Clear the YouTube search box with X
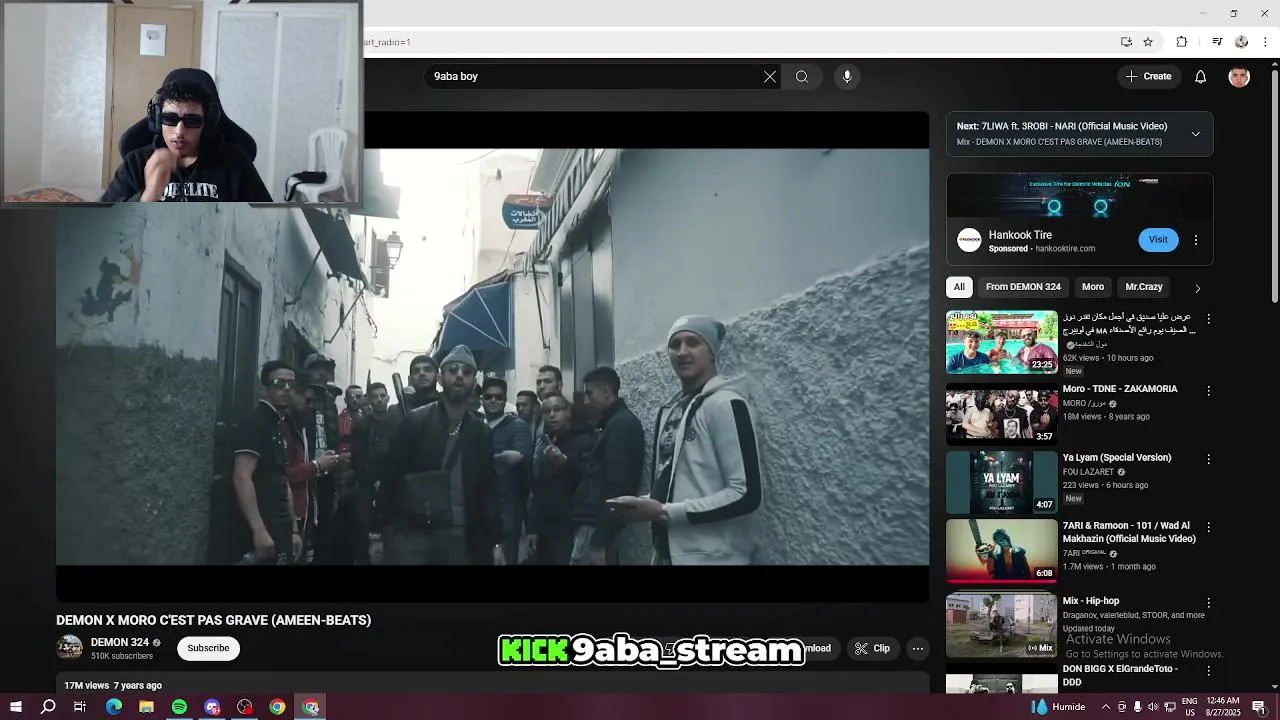The height and width of the screenshot is (720, 1280). pyautogui.click(x=770, y=77)
